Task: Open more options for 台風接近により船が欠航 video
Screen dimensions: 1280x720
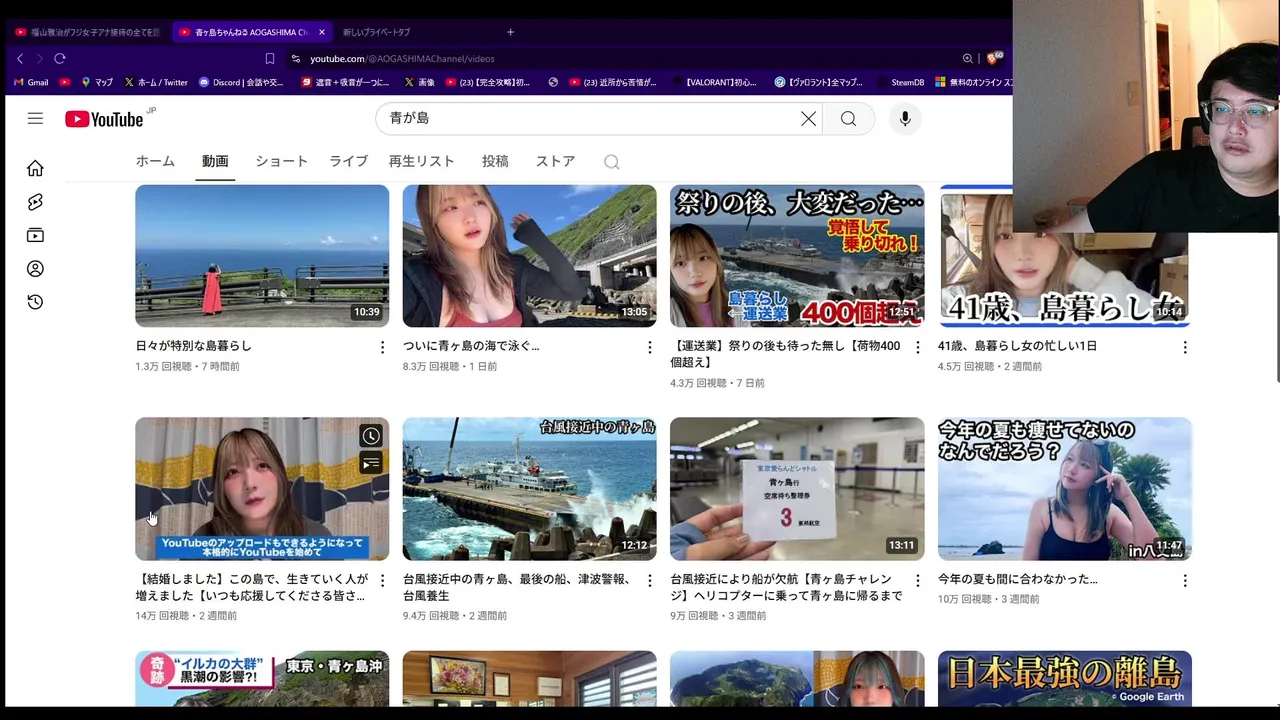Action: (x=918, y=581)
